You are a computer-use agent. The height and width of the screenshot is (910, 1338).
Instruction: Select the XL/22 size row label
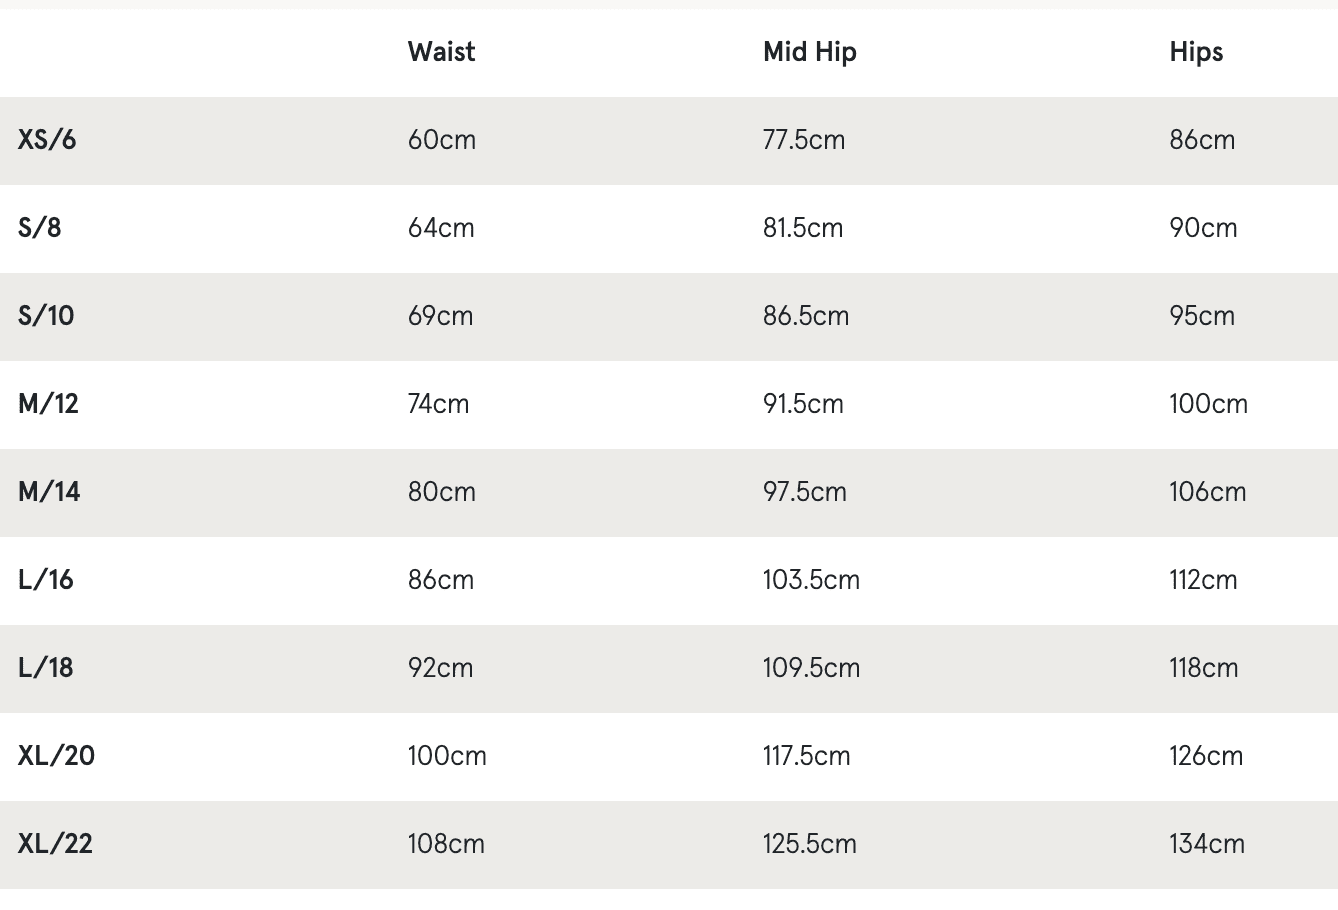point(55,844)
